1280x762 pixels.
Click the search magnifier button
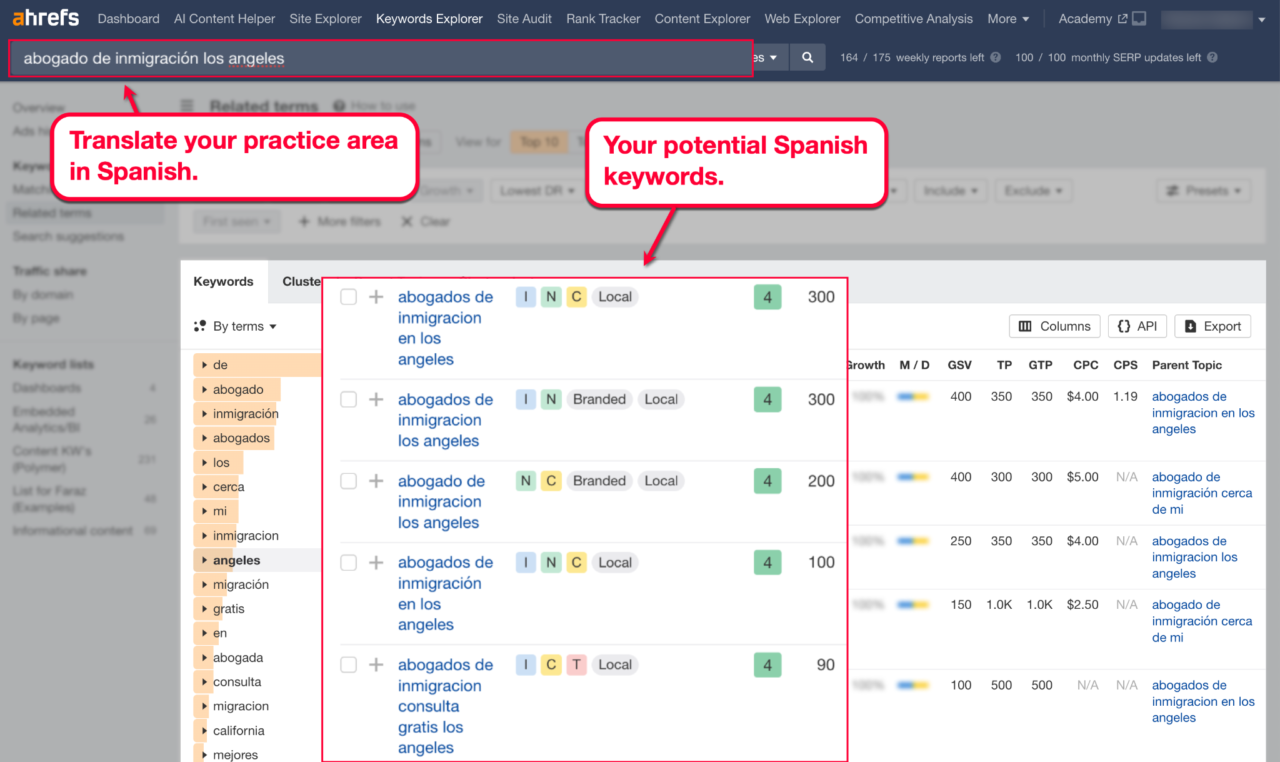807,58
